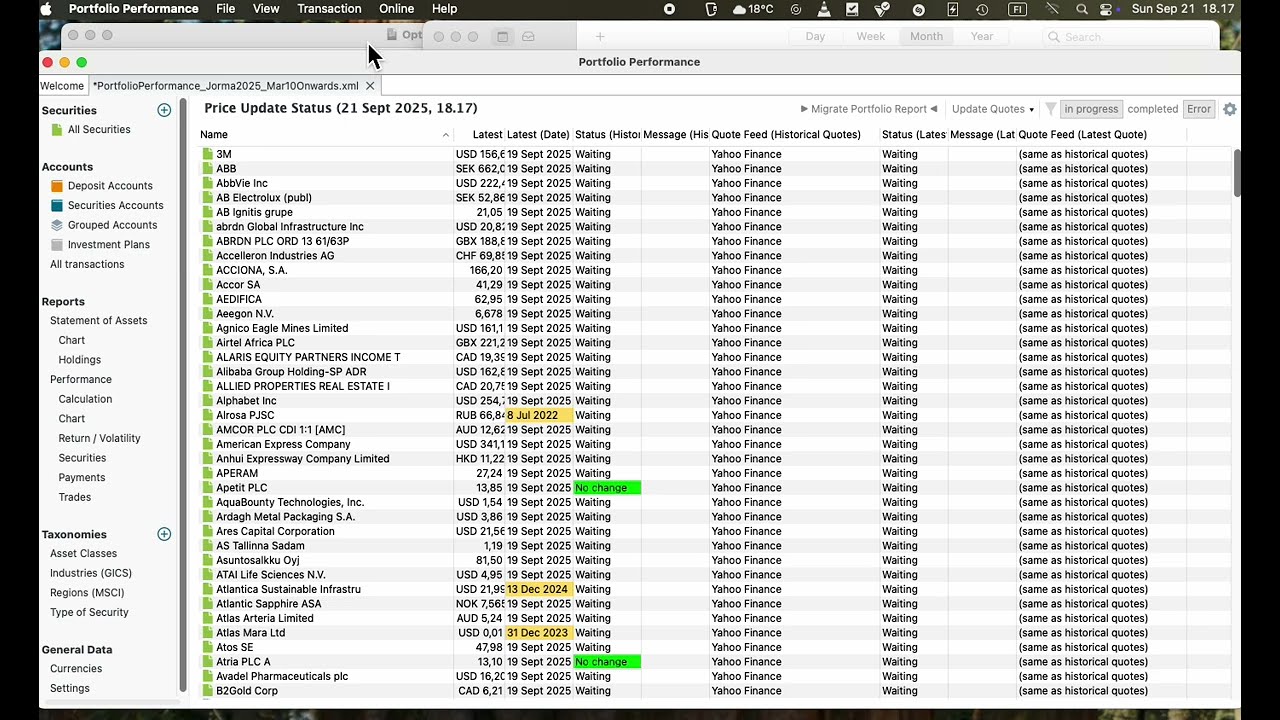Add a new taxonomy with the plus icon
The height and width of the screenshot is (720, 1280).
pos(164,534)
